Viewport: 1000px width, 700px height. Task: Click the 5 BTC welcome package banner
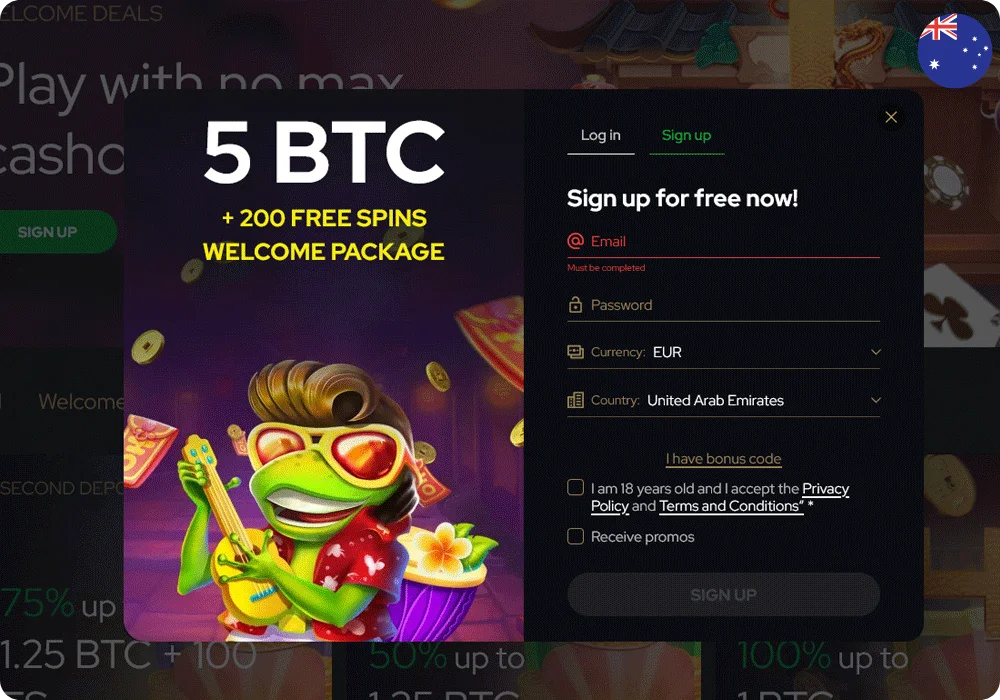coord(324,190)
